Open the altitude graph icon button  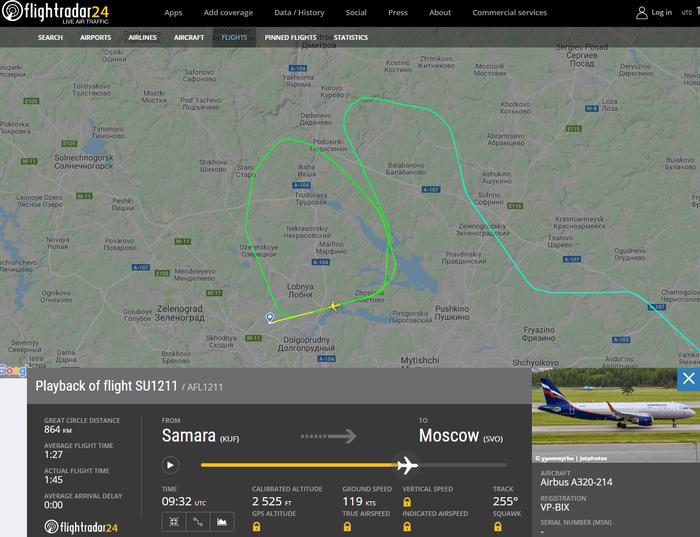tap(222, 521)
